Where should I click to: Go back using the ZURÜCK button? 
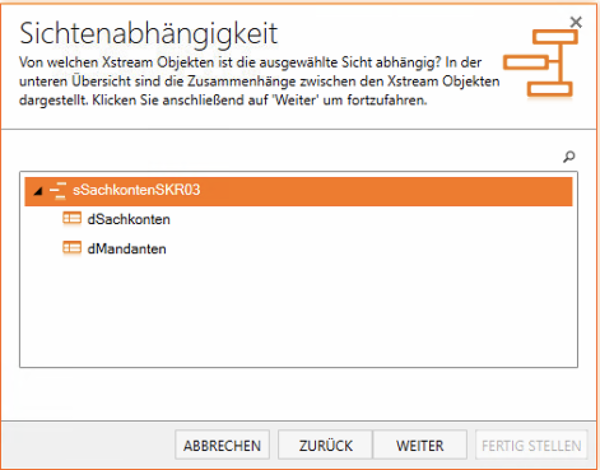(322, 445)
